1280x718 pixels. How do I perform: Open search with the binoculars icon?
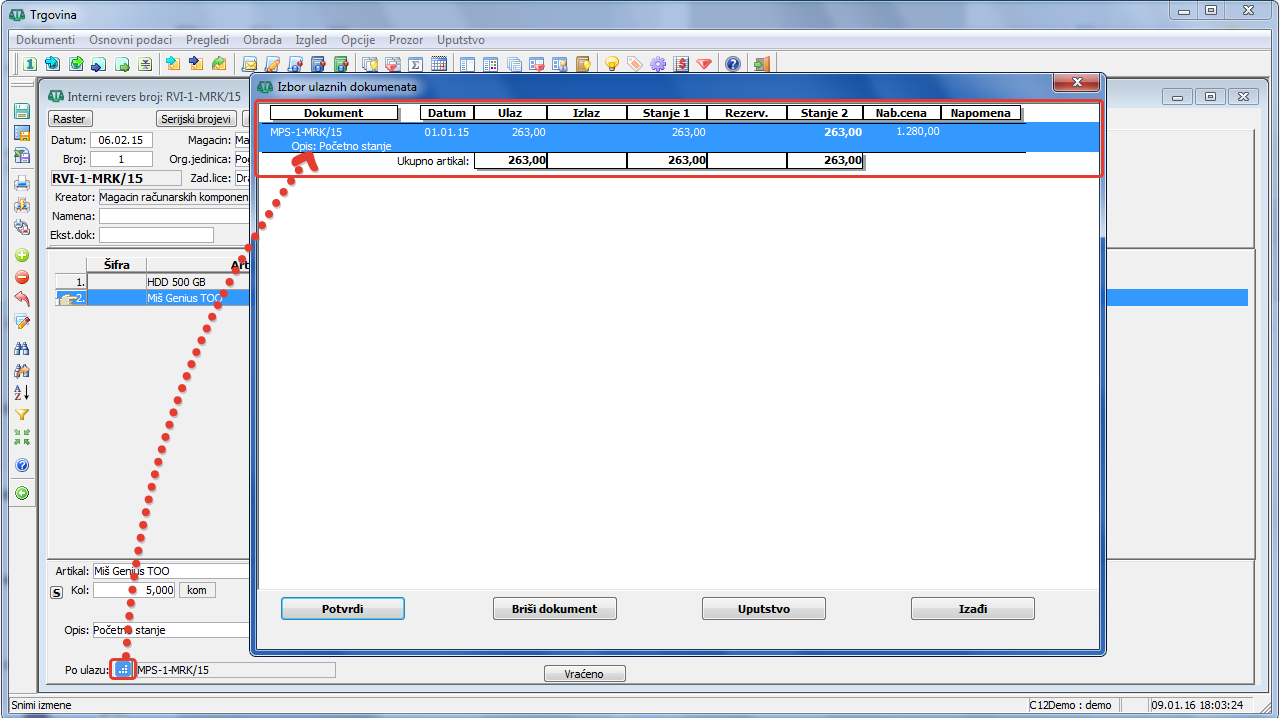click(21, 349)
